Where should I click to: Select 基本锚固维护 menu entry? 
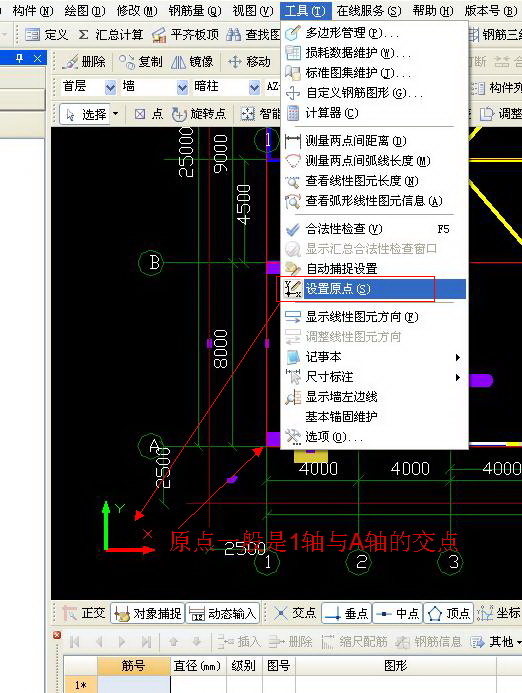(x=373, y=417)
